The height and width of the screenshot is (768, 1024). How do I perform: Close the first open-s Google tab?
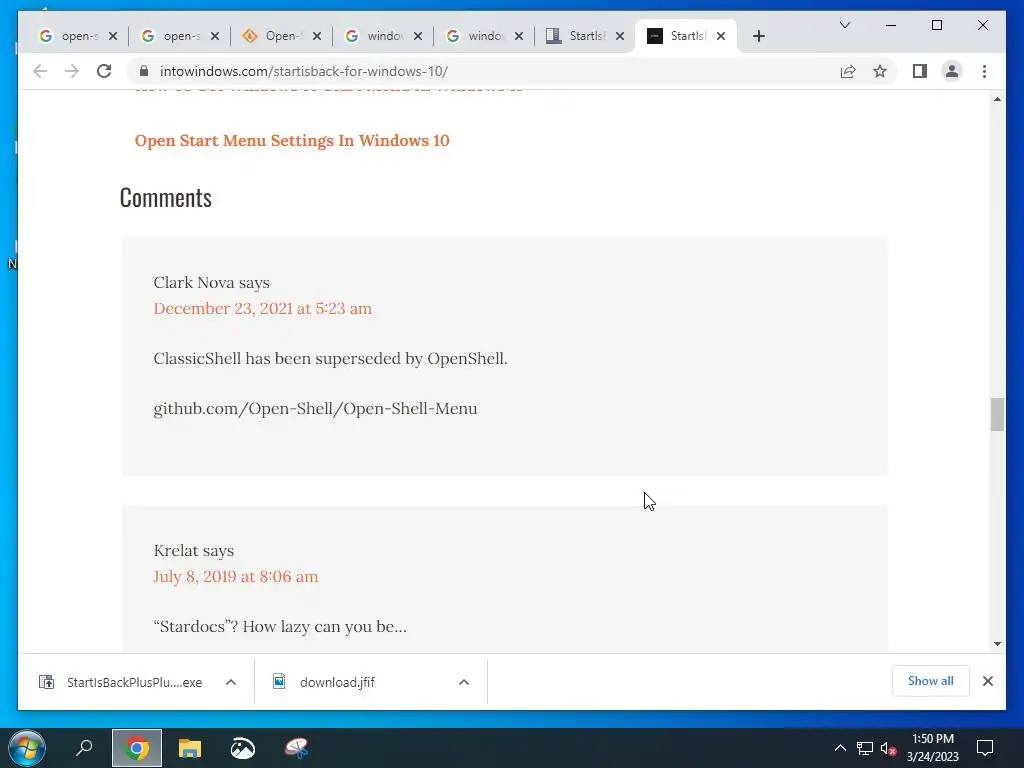tap(113, 36)
